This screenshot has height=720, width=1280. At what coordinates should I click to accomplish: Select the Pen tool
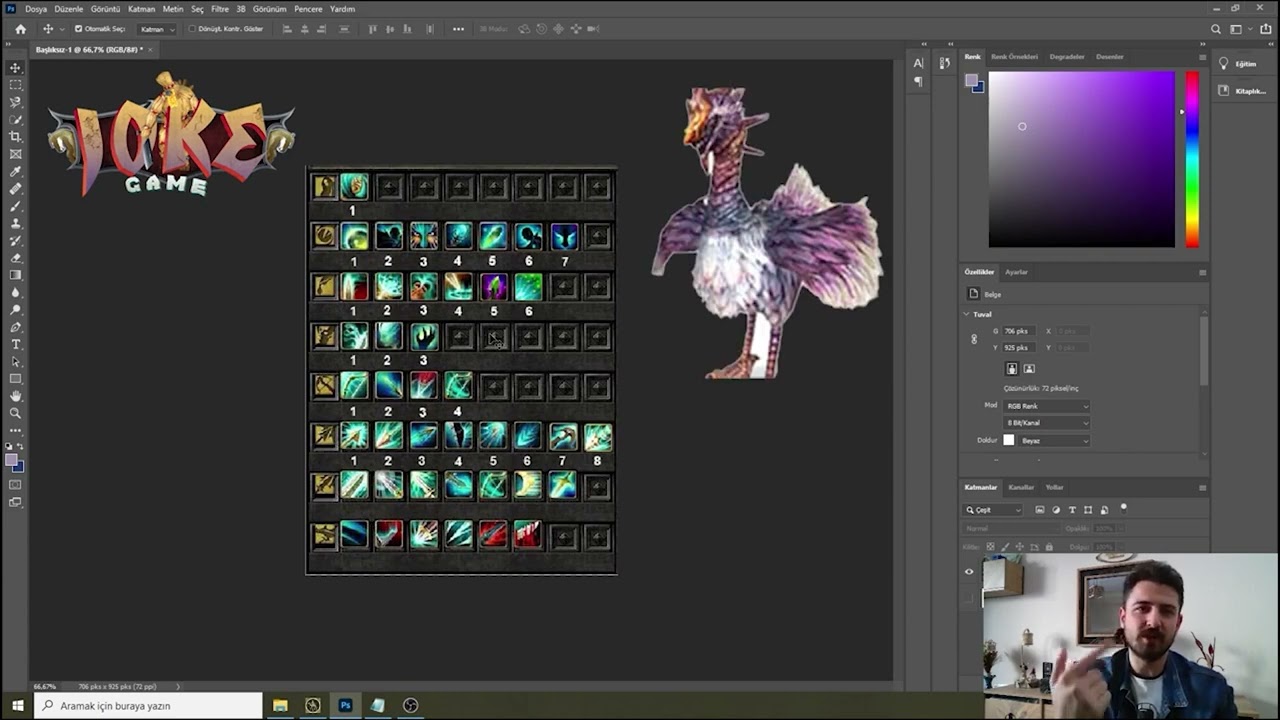(15, 327)
